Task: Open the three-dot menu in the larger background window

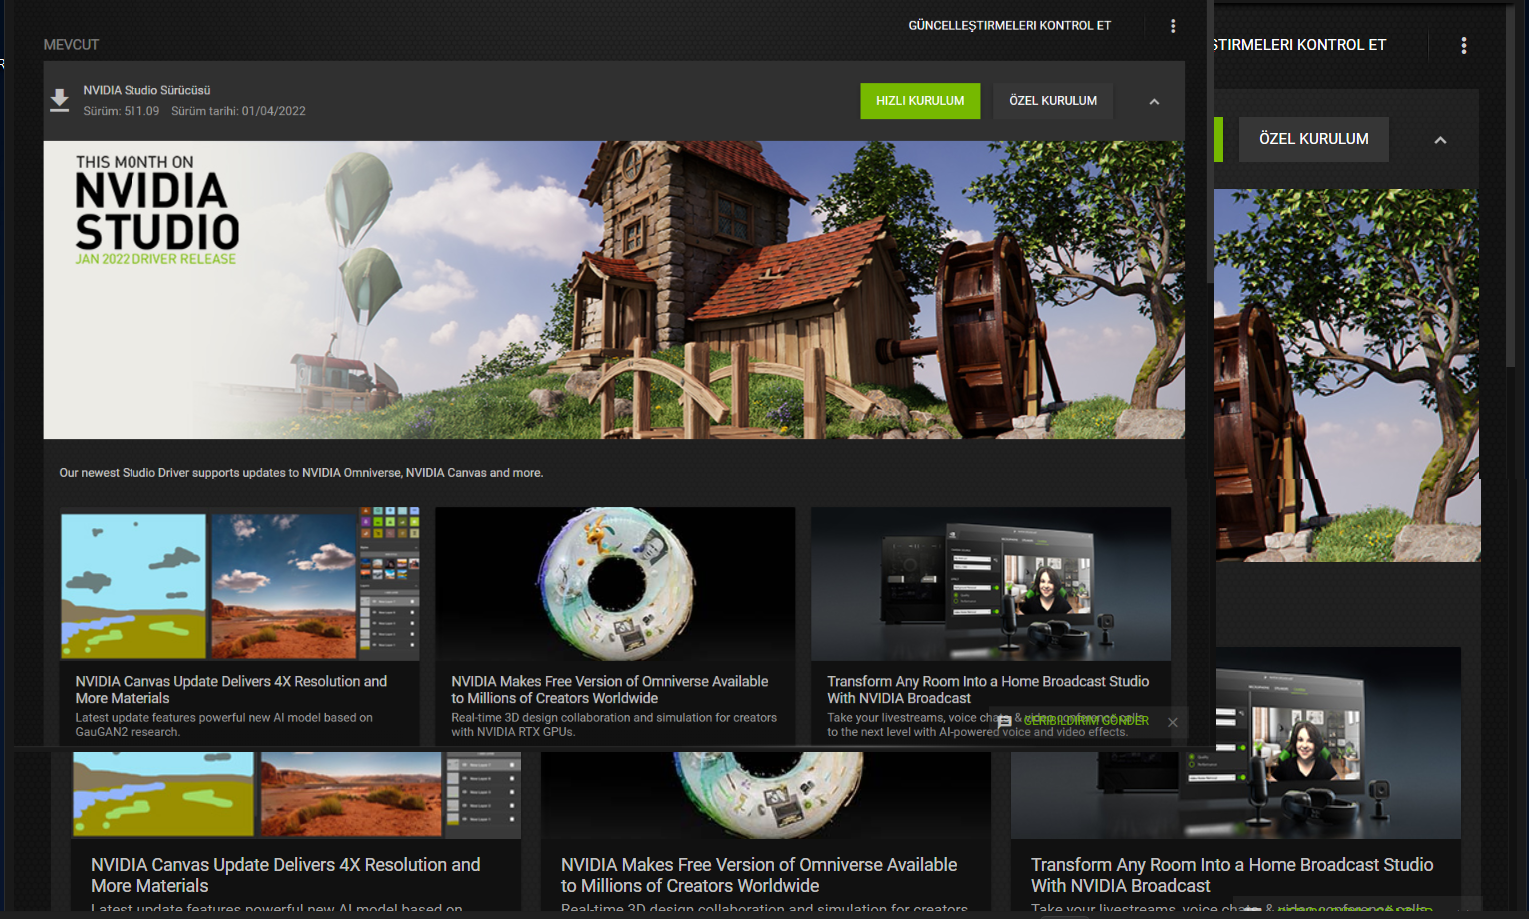Action: 1464,45
